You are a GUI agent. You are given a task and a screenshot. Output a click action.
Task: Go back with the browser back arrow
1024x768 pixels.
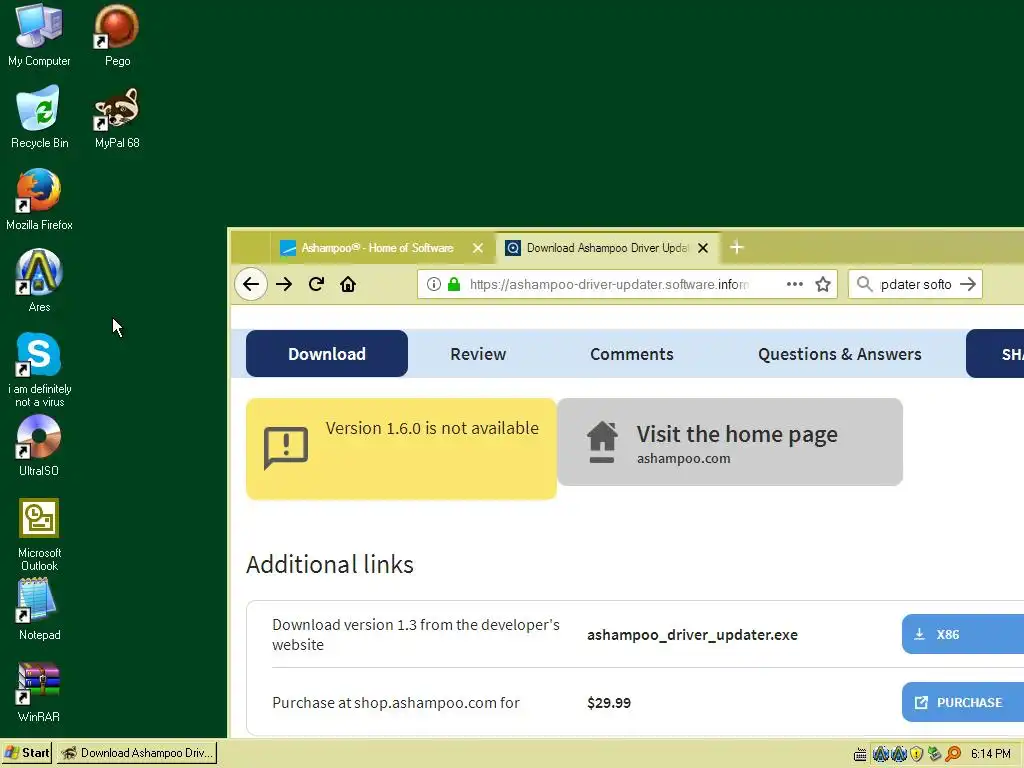click(251, 284)
